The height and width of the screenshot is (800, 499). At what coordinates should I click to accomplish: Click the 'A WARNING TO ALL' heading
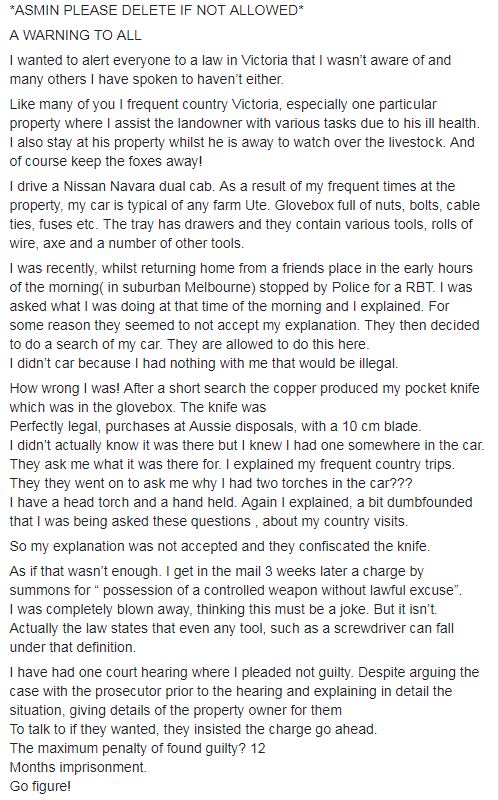tap(76, 35)
